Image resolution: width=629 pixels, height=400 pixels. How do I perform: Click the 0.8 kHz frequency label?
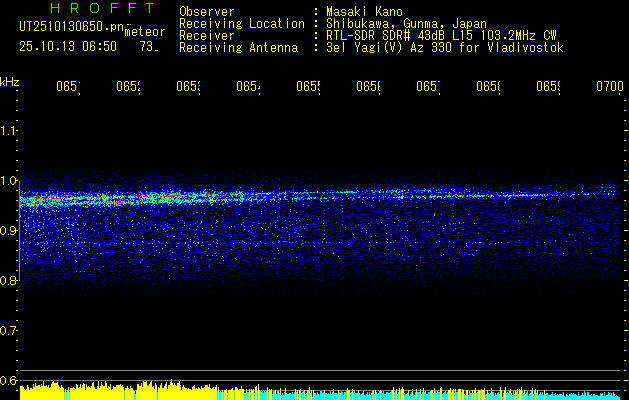pyautogui.click(x=8, y=280)
